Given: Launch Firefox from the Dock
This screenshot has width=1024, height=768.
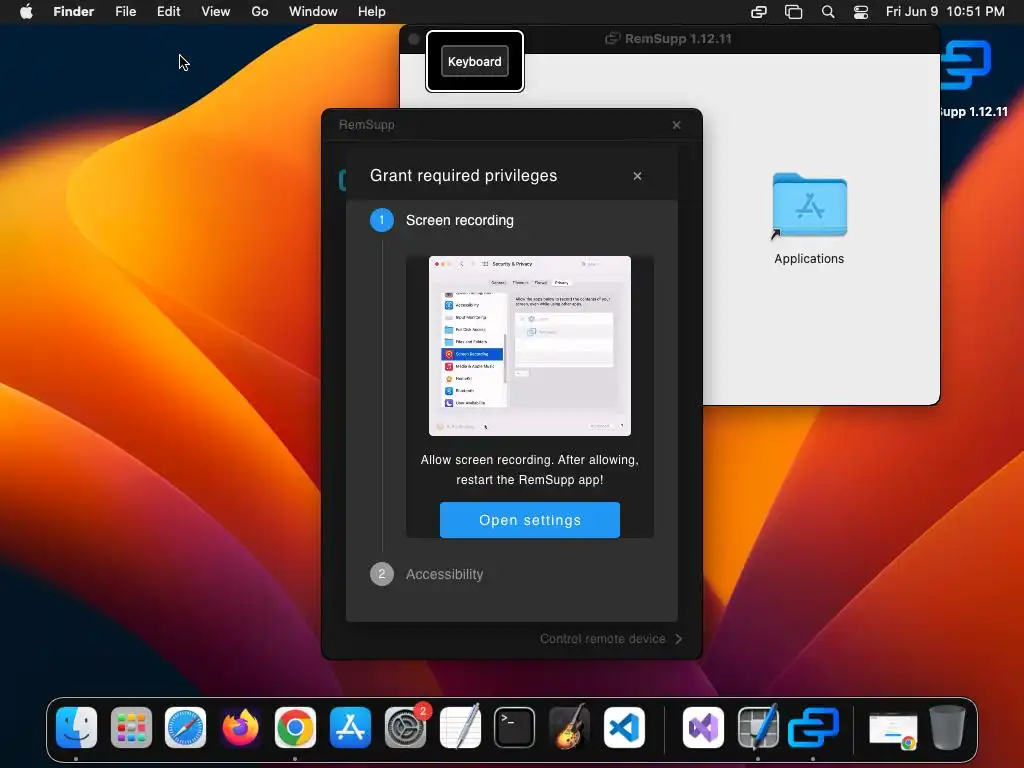Looking at the screenshot, I should point(240,727).
